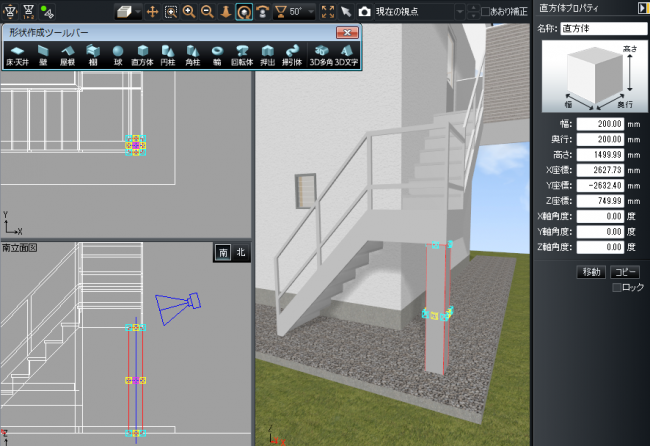Viewport: 650px width, 446px height.
Task: Switch elevation view to 南
Action: click(223, 253)
